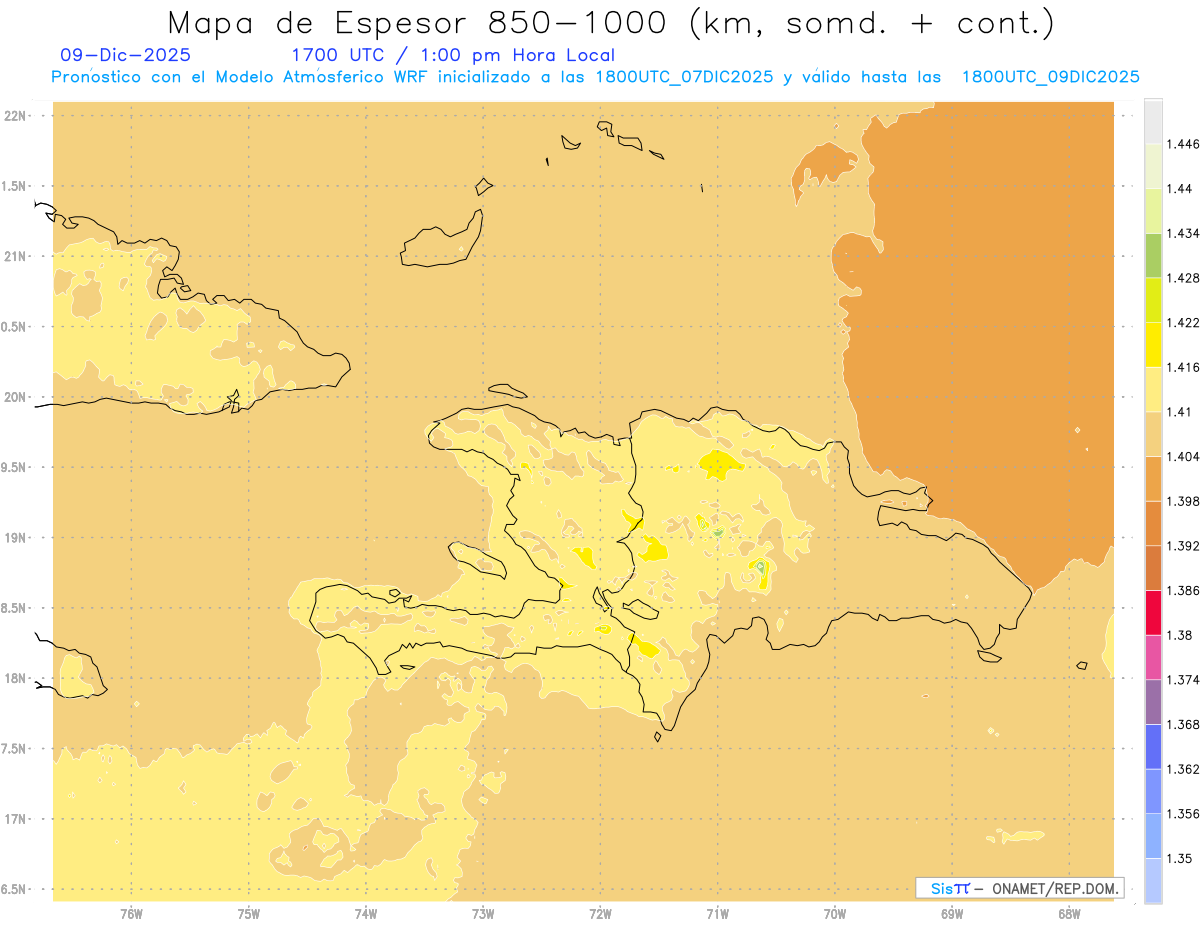Click the legend value 1.404

(1182, 456)
